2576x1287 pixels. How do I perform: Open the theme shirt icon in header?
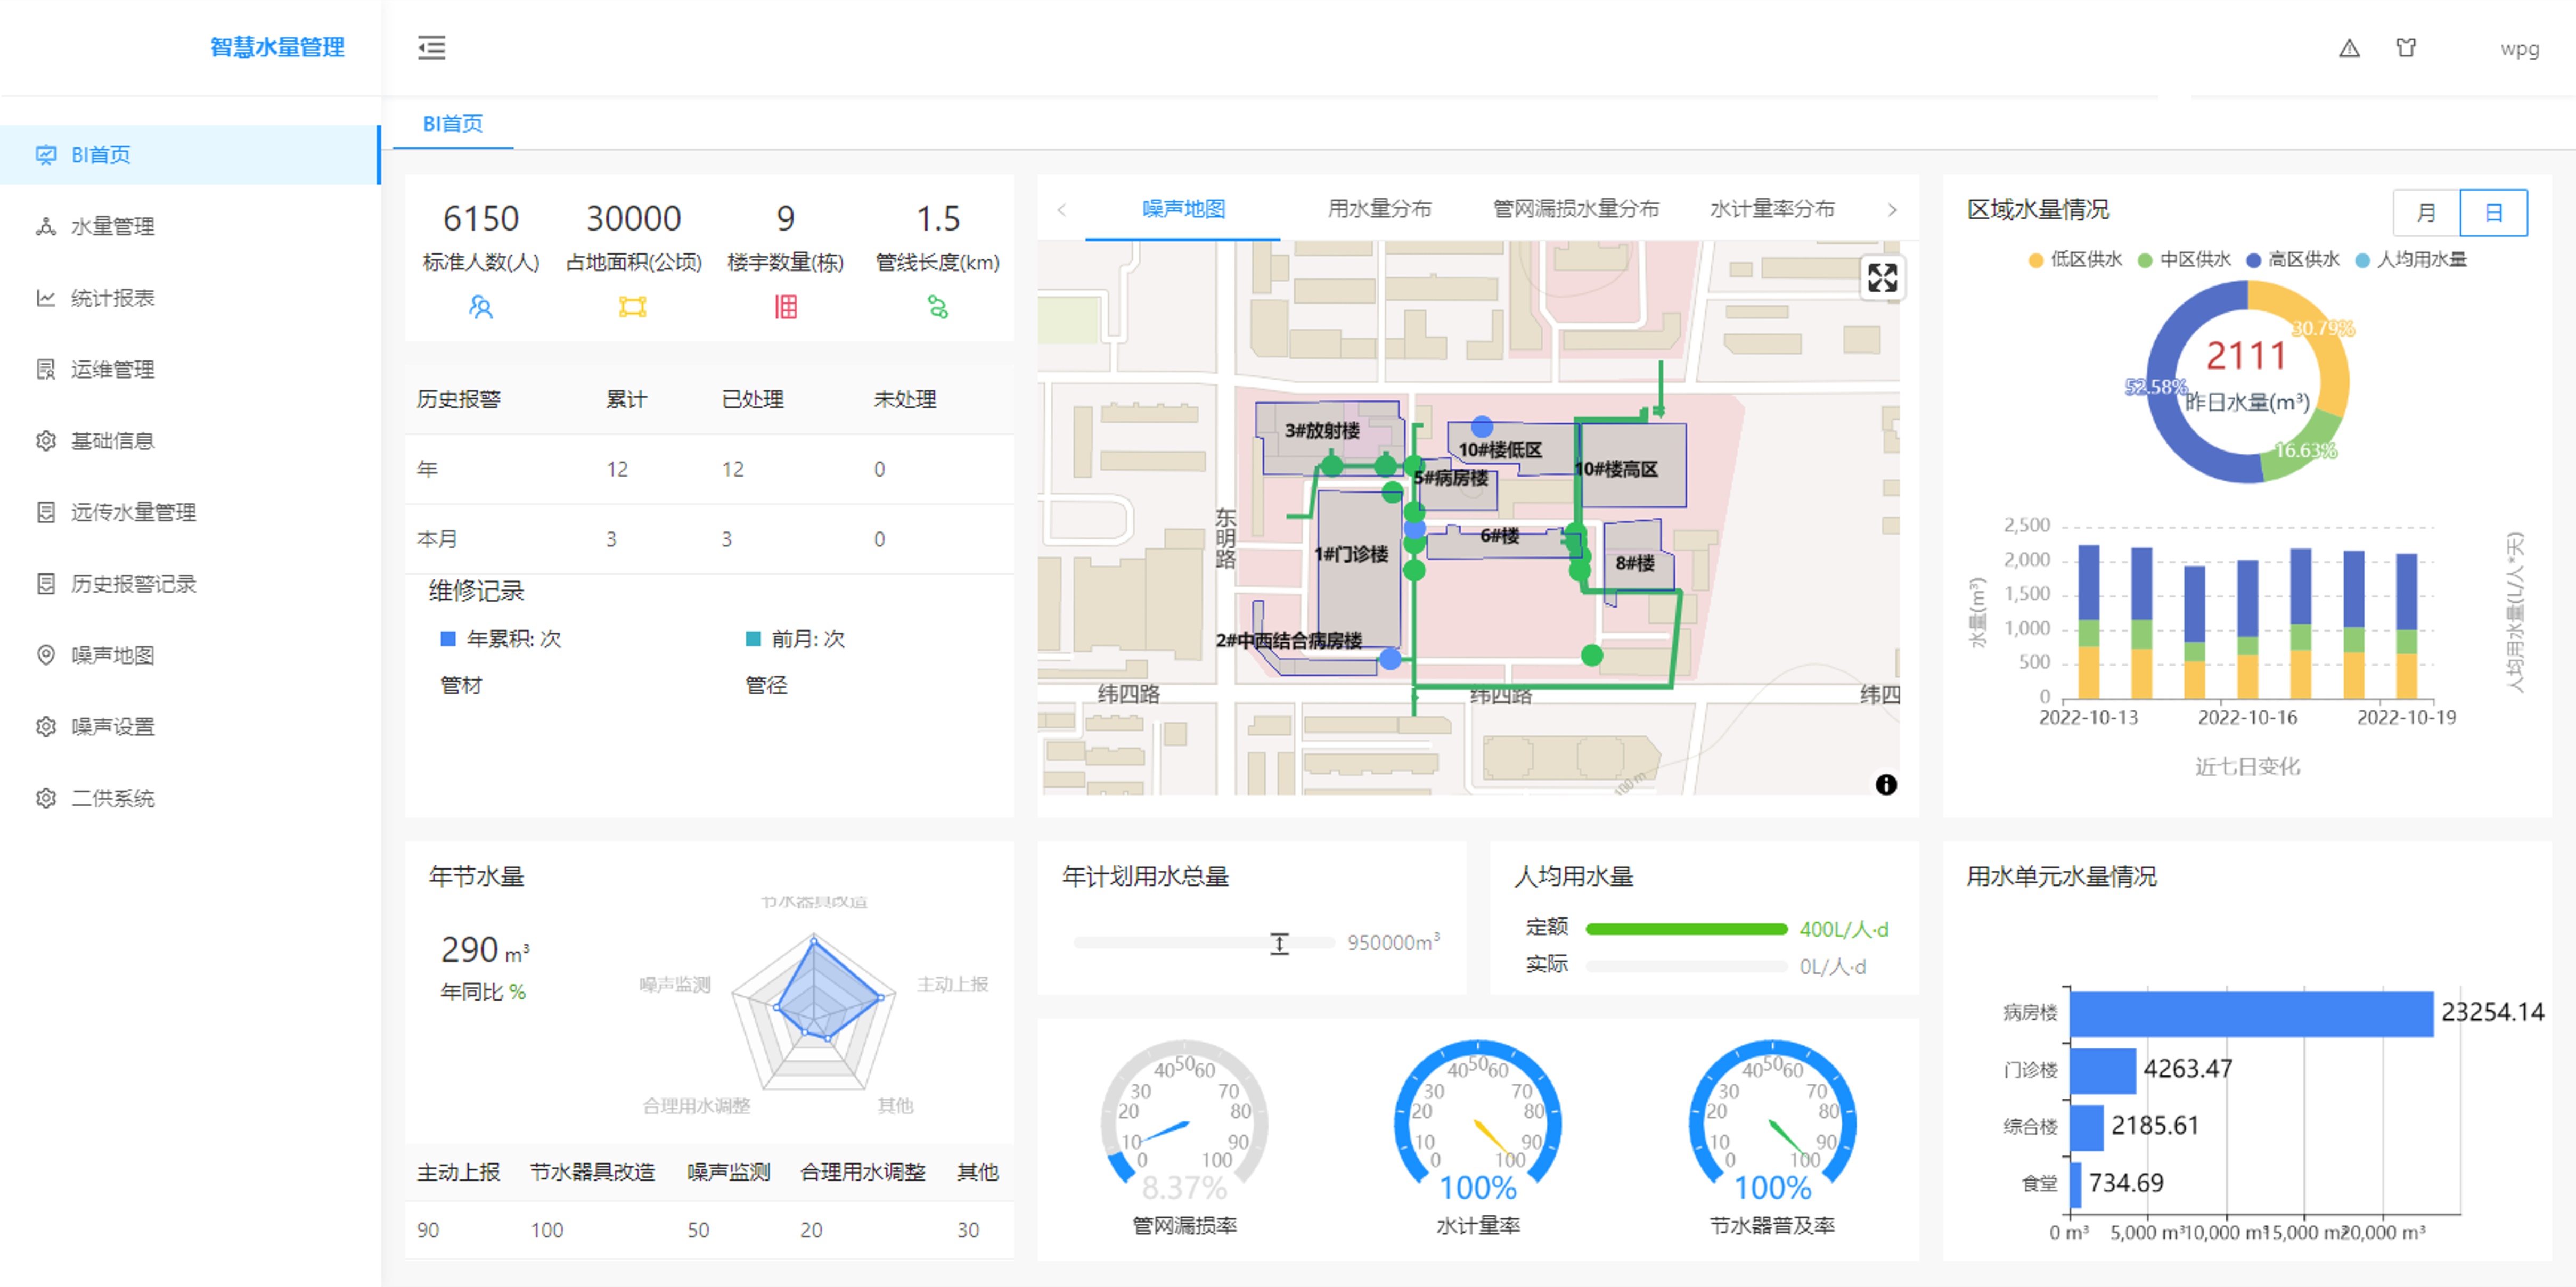pyautogui.click(x=2406, y=48)
